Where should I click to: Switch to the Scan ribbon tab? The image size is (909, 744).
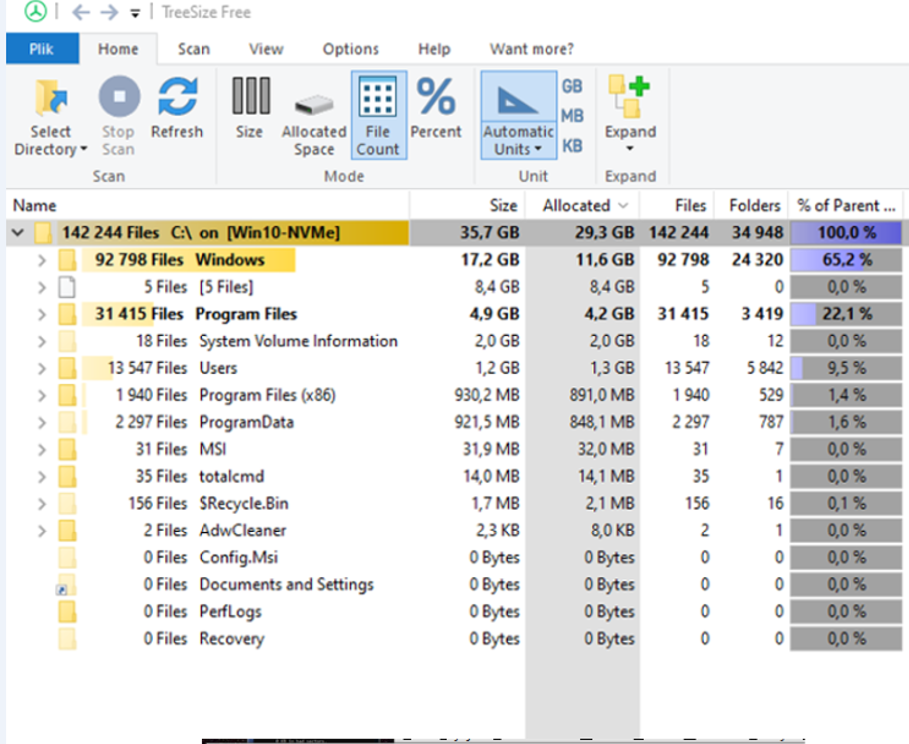[194, 49]
